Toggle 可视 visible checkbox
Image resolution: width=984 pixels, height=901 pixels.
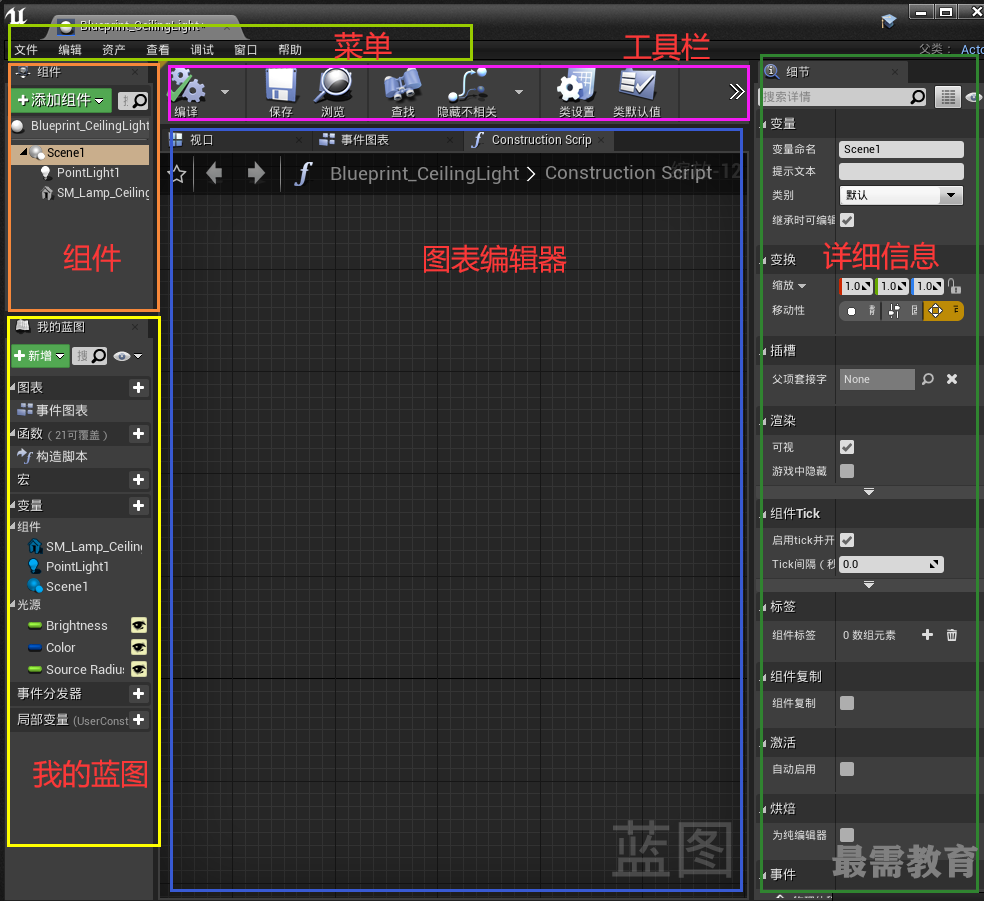pos(847,447)
